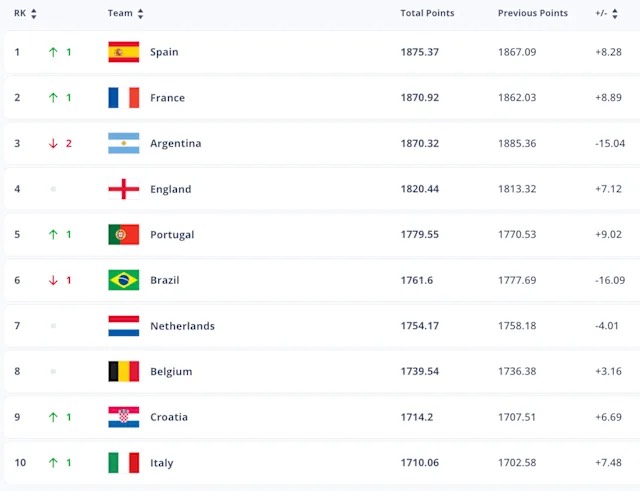Click the Total Points column header
The image size is (640, 491).
(x=427, y=13)
